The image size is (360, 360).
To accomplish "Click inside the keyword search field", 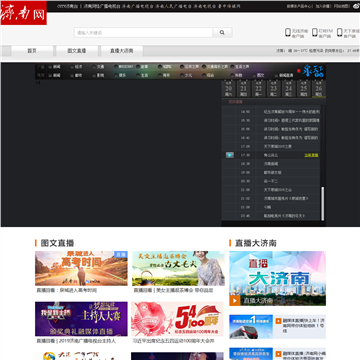I will pyautogui.click(x=143, y=33).
